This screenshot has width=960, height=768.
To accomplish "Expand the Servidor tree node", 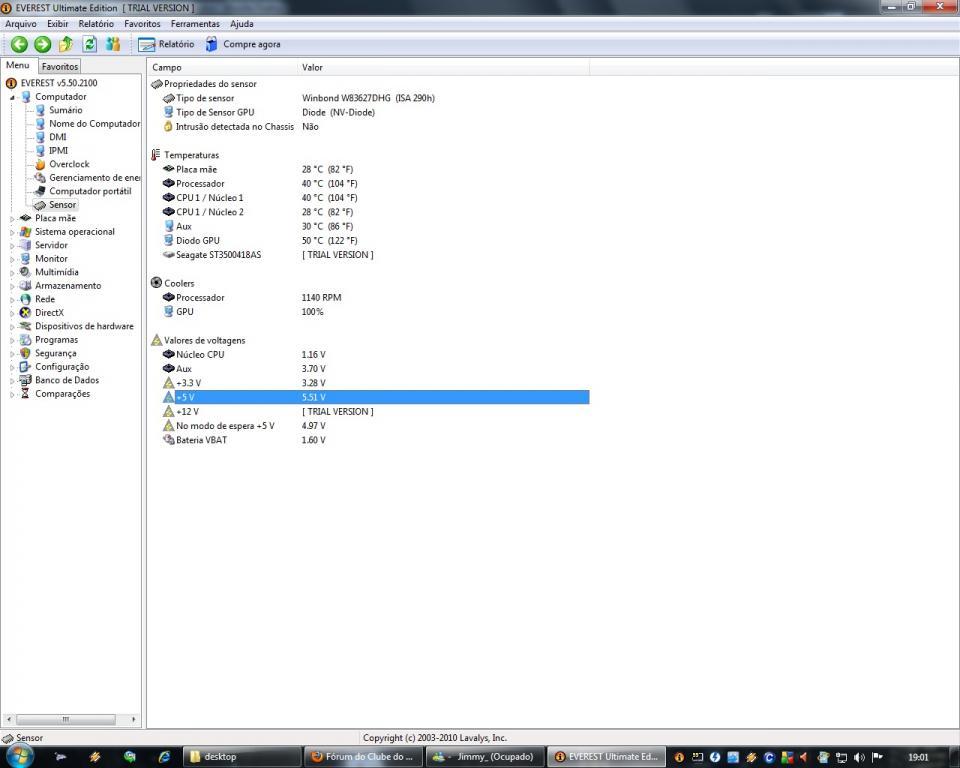I will coord(12,246).
